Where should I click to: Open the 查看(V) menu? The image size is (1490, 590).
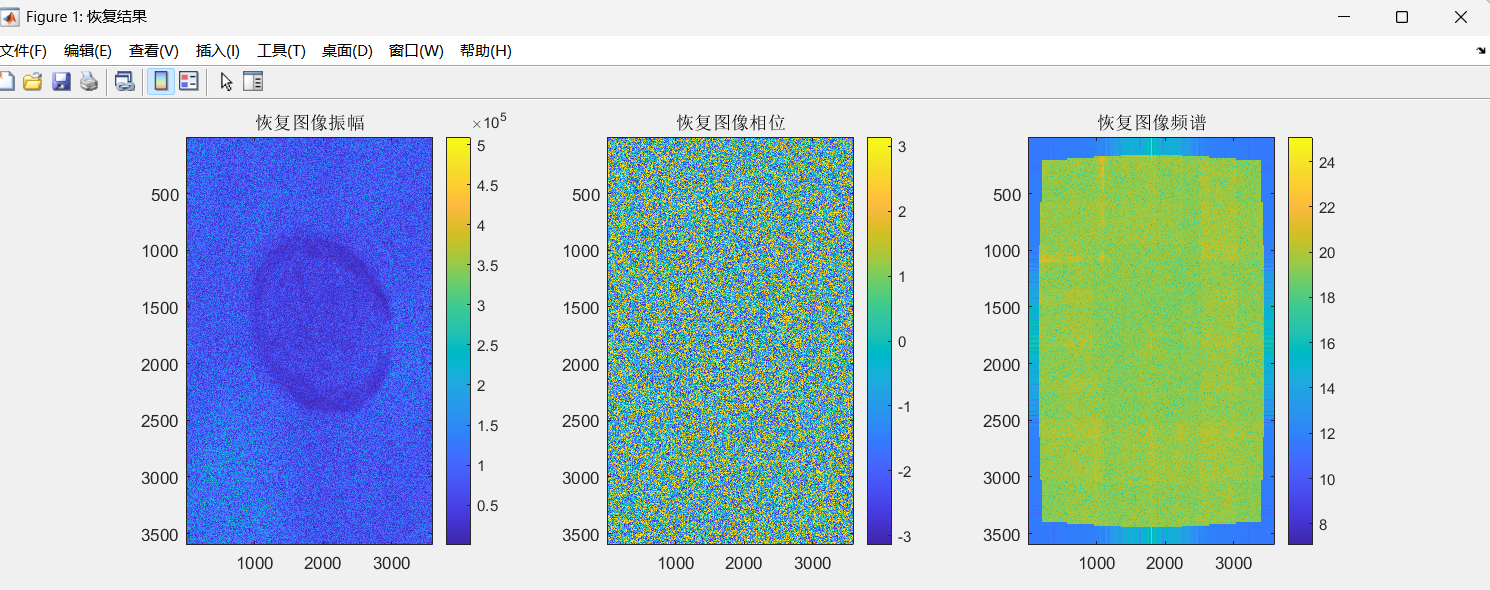(x=154, y=51)
